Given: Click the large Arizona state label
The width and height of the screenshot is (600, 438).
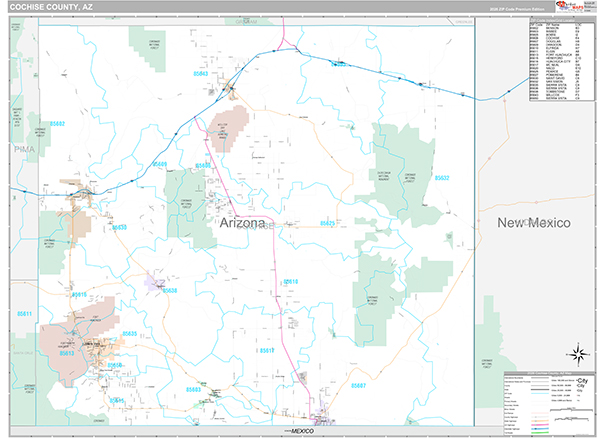Looking at the screenshot, I should coord(242,223).
